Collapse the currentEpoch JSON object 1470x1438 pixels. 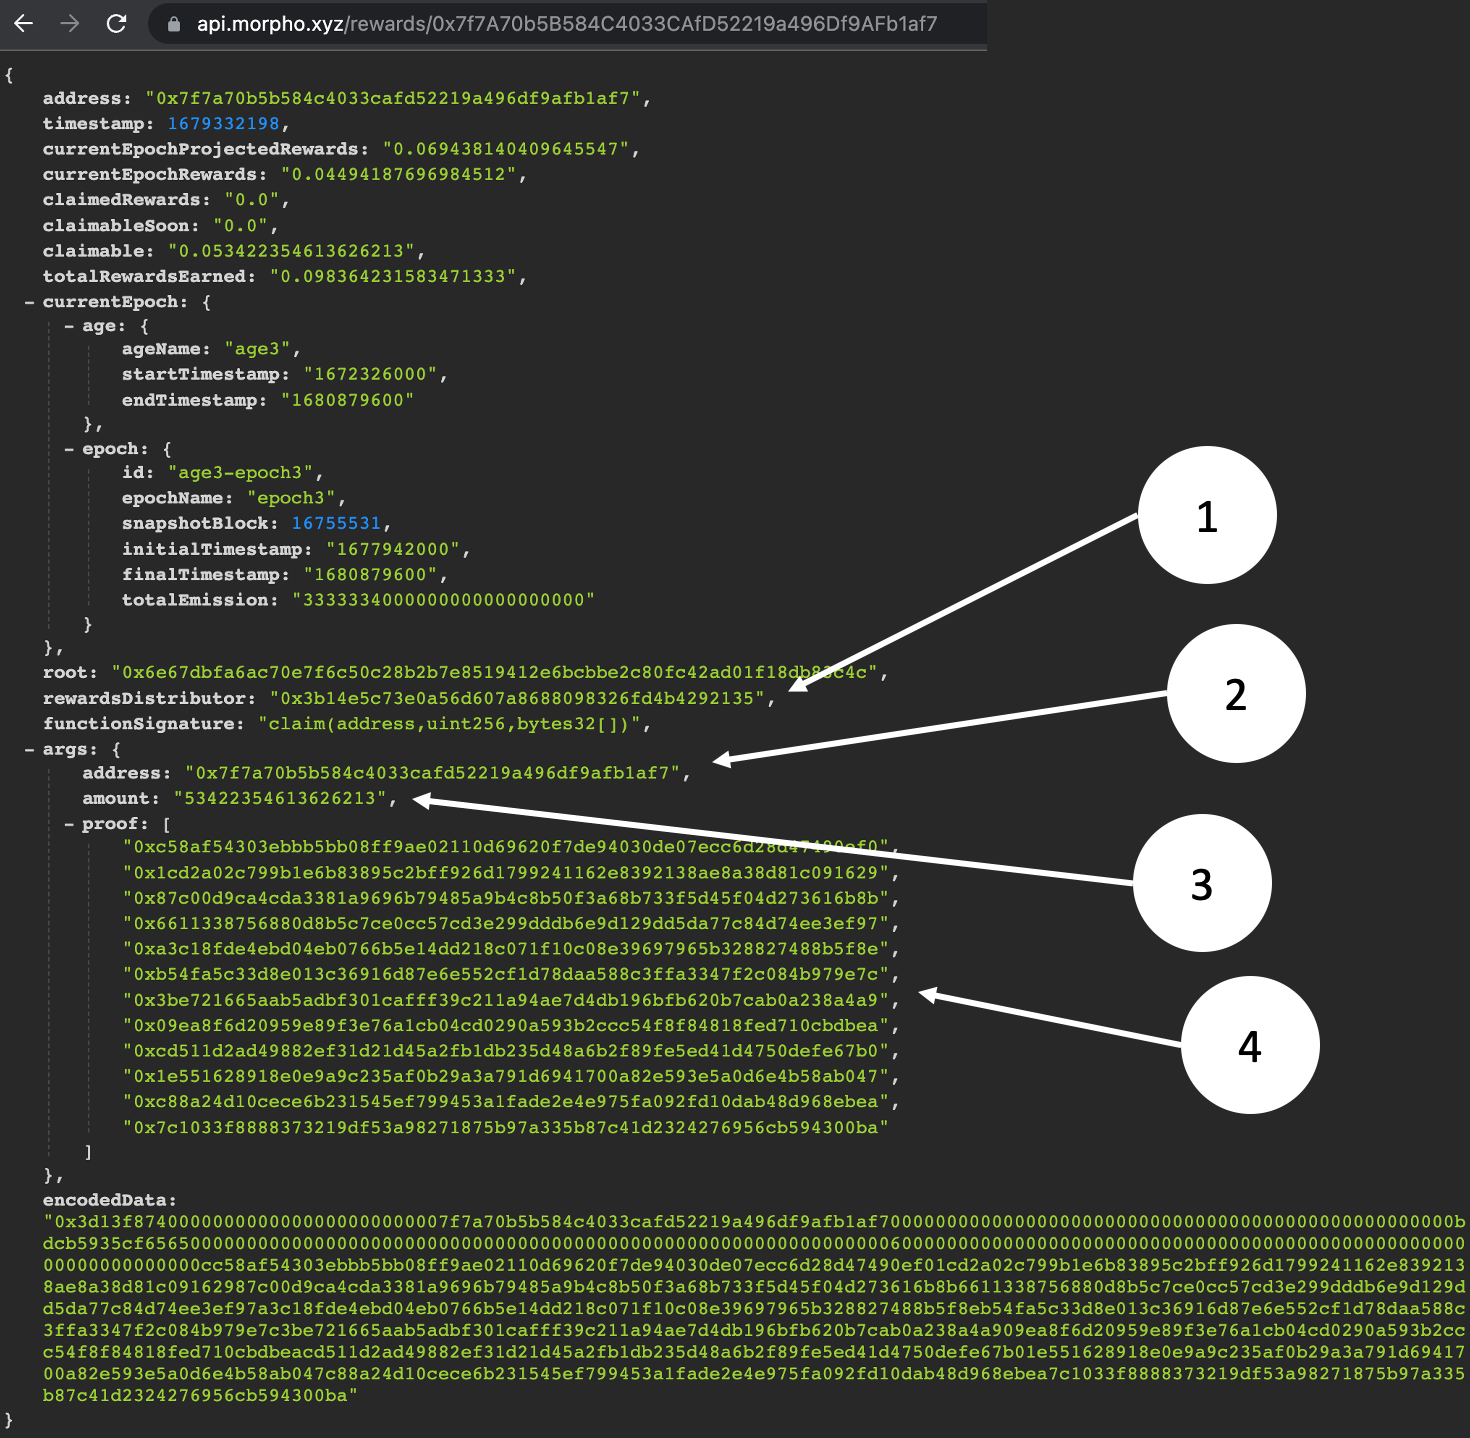tap(30, 302)
